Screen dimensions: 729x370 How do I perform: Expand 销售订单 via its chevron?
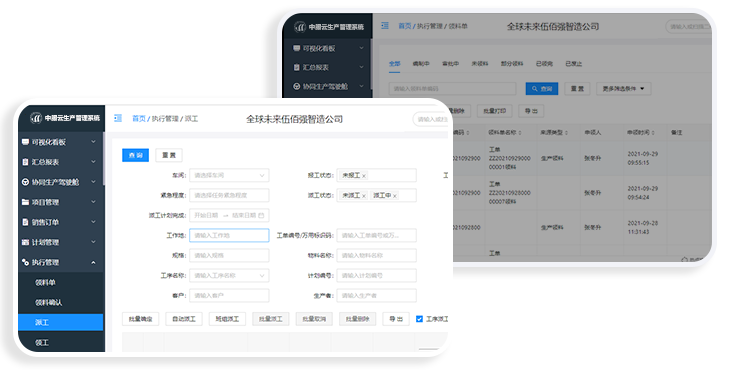point(93,222)
